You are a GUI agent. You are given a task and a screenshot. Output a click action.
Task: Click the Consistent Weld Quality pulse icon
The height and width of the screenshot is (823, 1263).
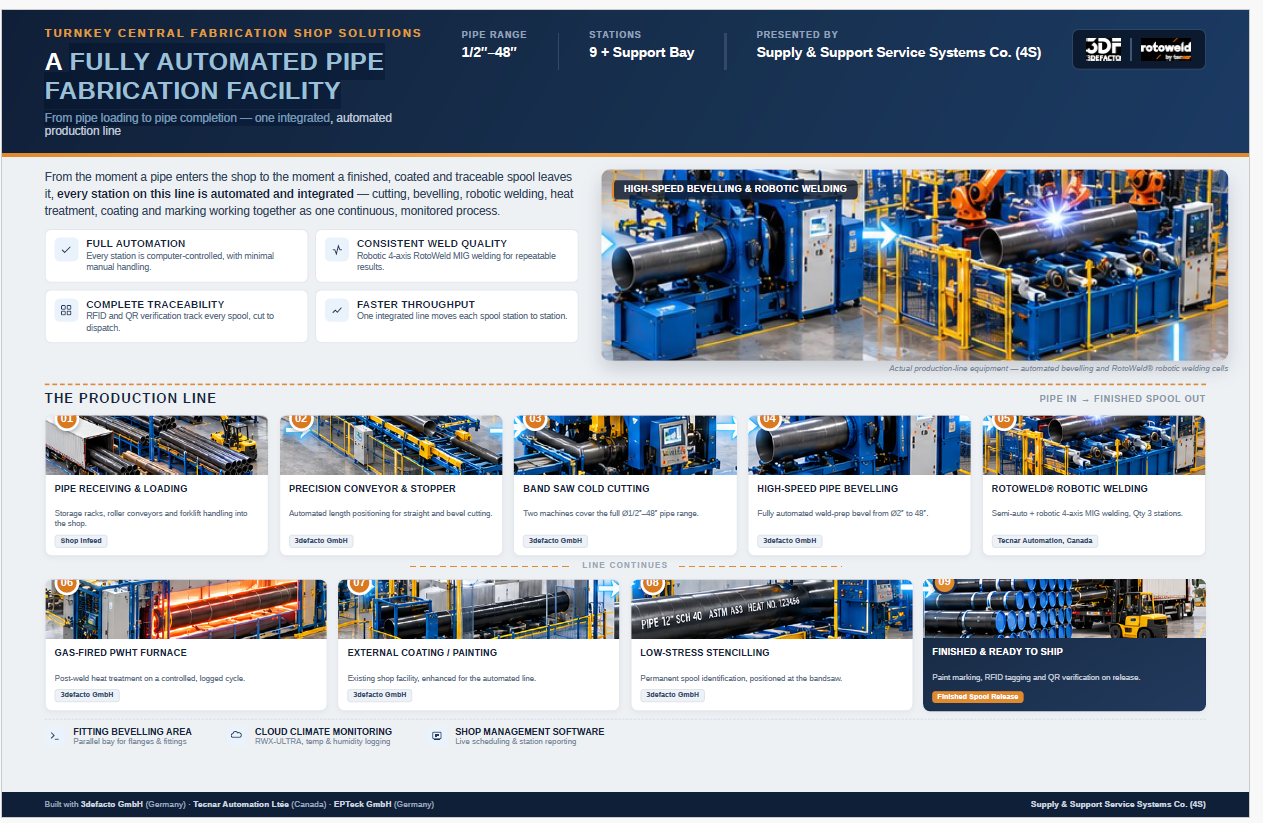tap(337, 250)
